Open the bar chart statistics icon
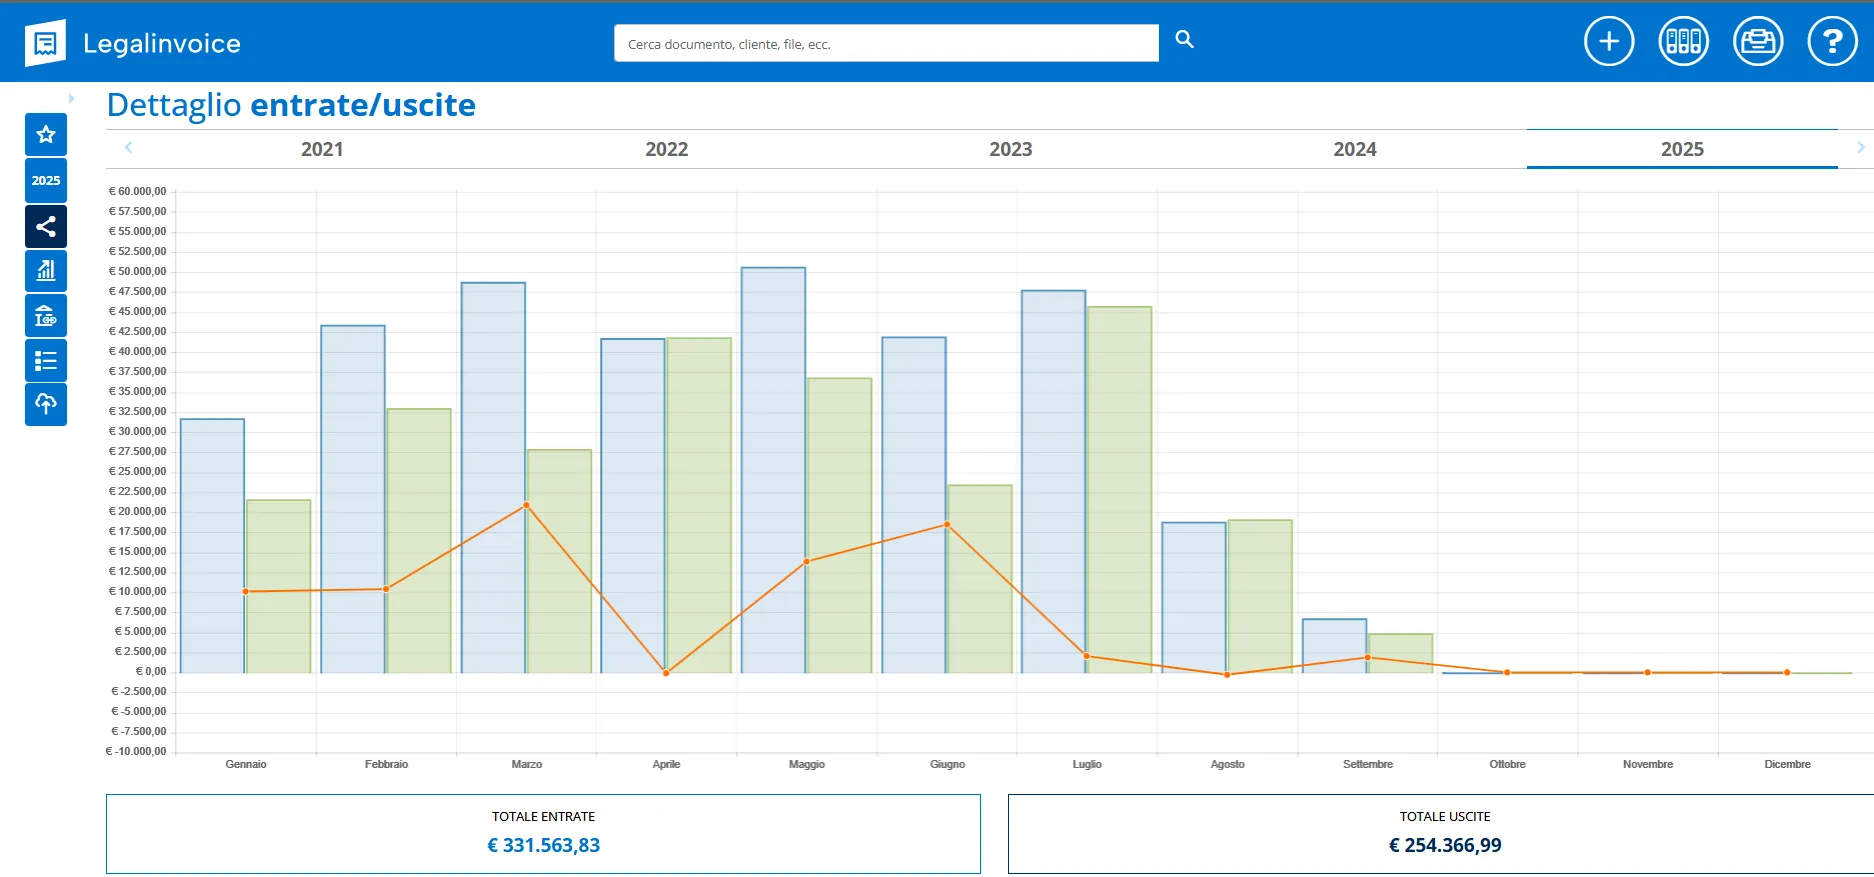The width and height of the screenshot is (1874, 877). tap(46, 271)
